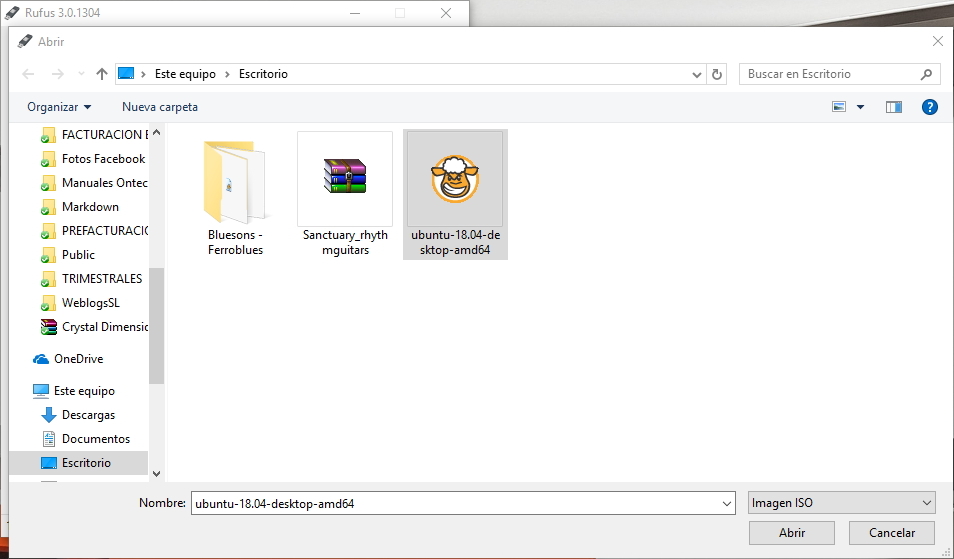The height and width of the screenshot is (559, 954).
Task: Select Escritorio in the navigation pane
Action: [78, 463]
